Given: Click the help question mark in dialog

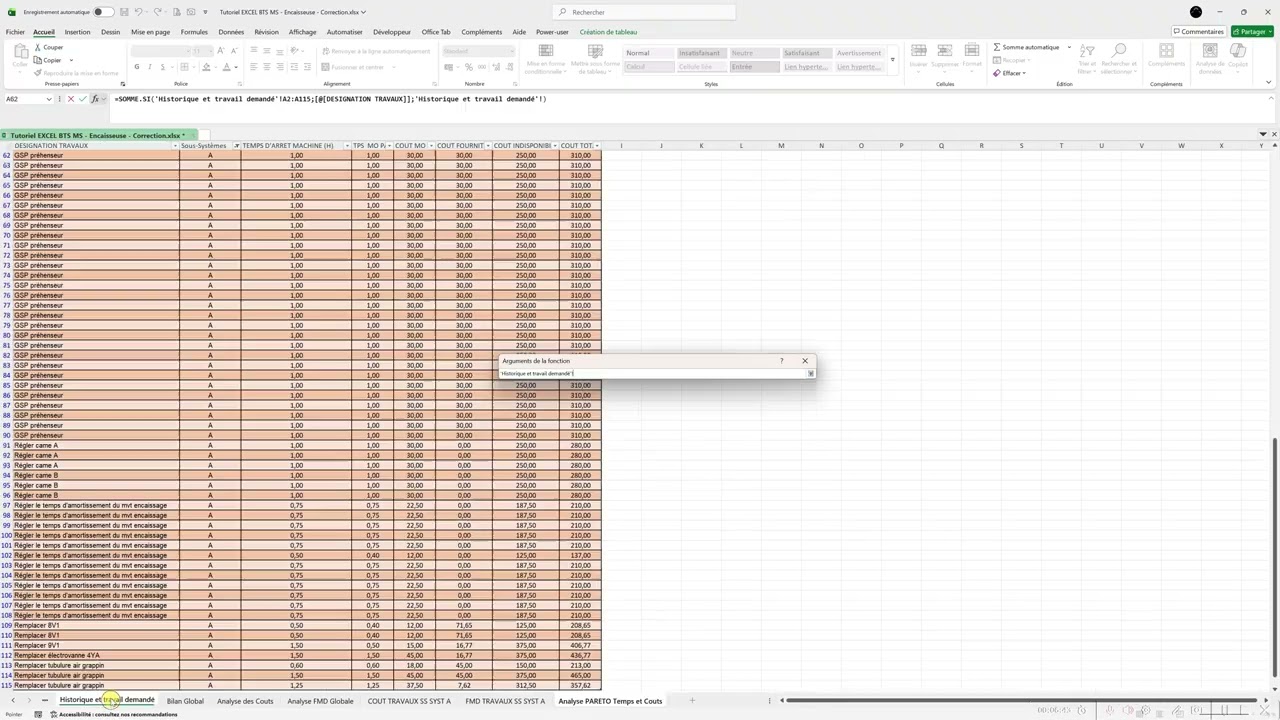Looking at the screenshot, I should (781, 361).
